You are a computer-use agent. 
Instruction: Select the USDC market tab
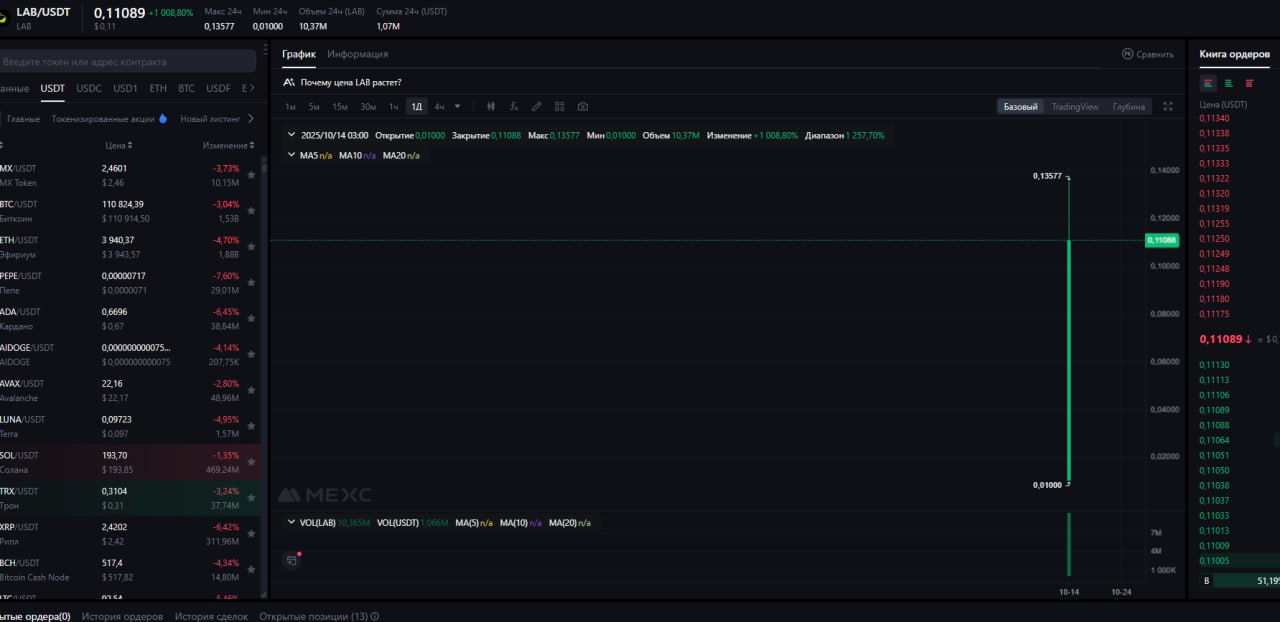89,88
